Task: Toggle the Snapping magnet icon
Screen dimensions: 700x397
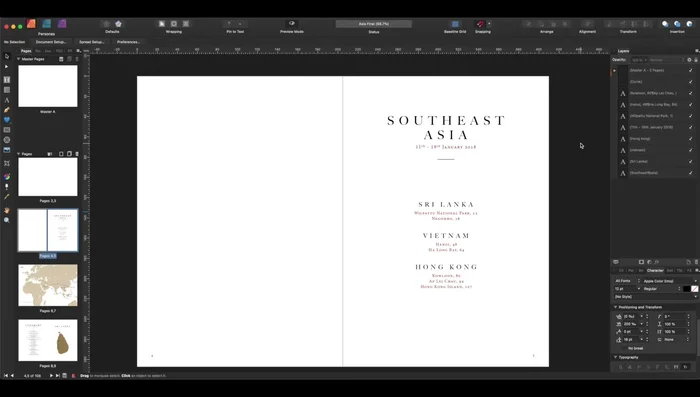Action: 480,24
